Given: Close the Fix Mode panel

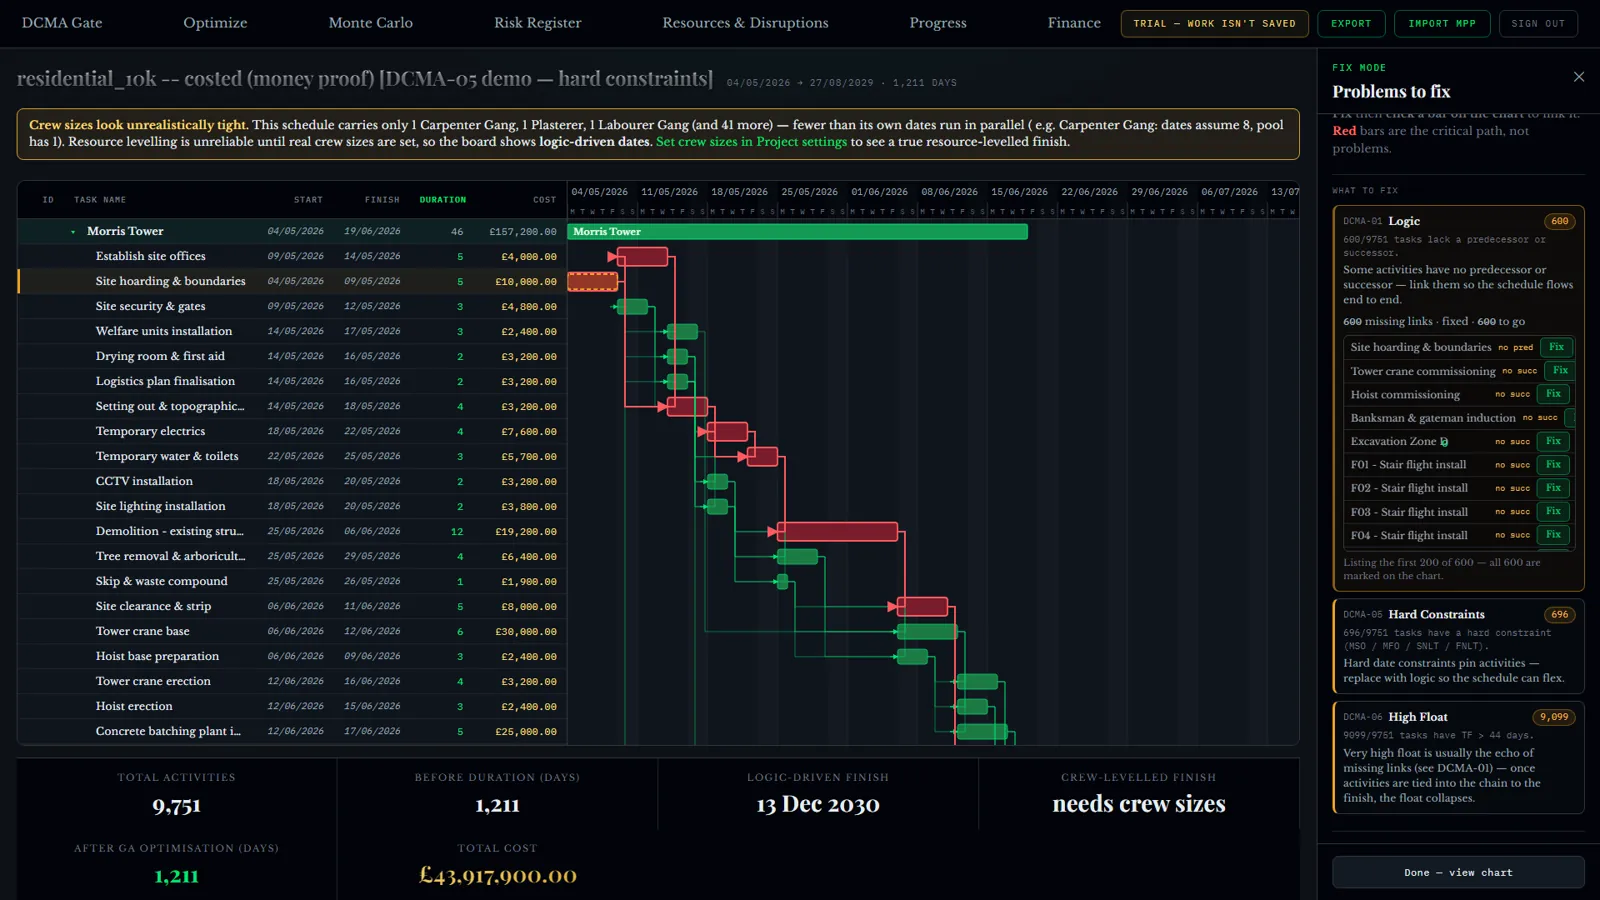Looking at the screenshot, I should pos(1579,77).
